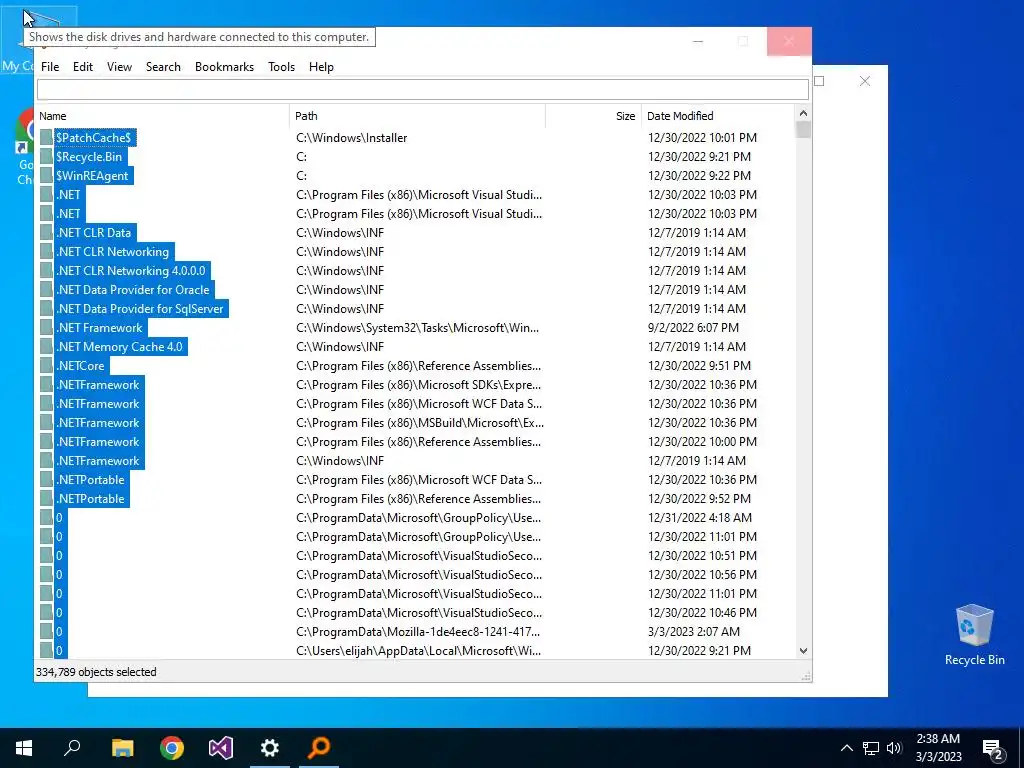Select the .NET CLR Data entry
This screenshot has width=1024, height=768.
(x=93, y=232)
